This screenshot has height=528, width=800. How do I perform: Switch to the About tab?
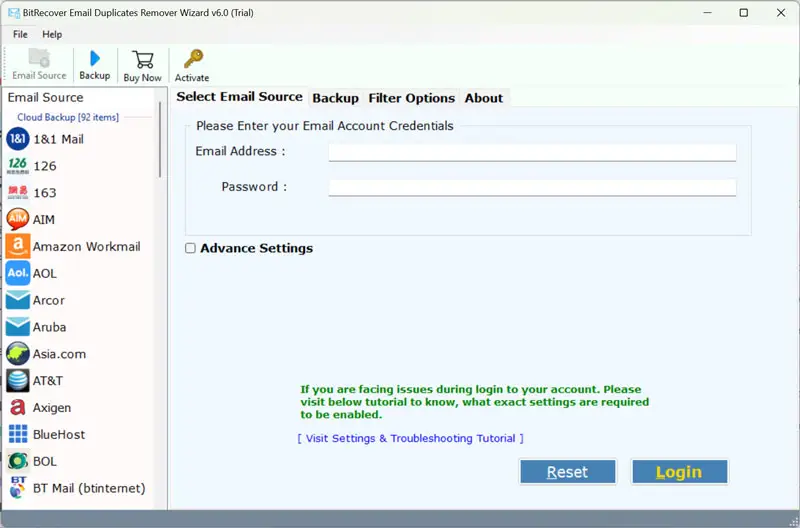pos(484,98)
